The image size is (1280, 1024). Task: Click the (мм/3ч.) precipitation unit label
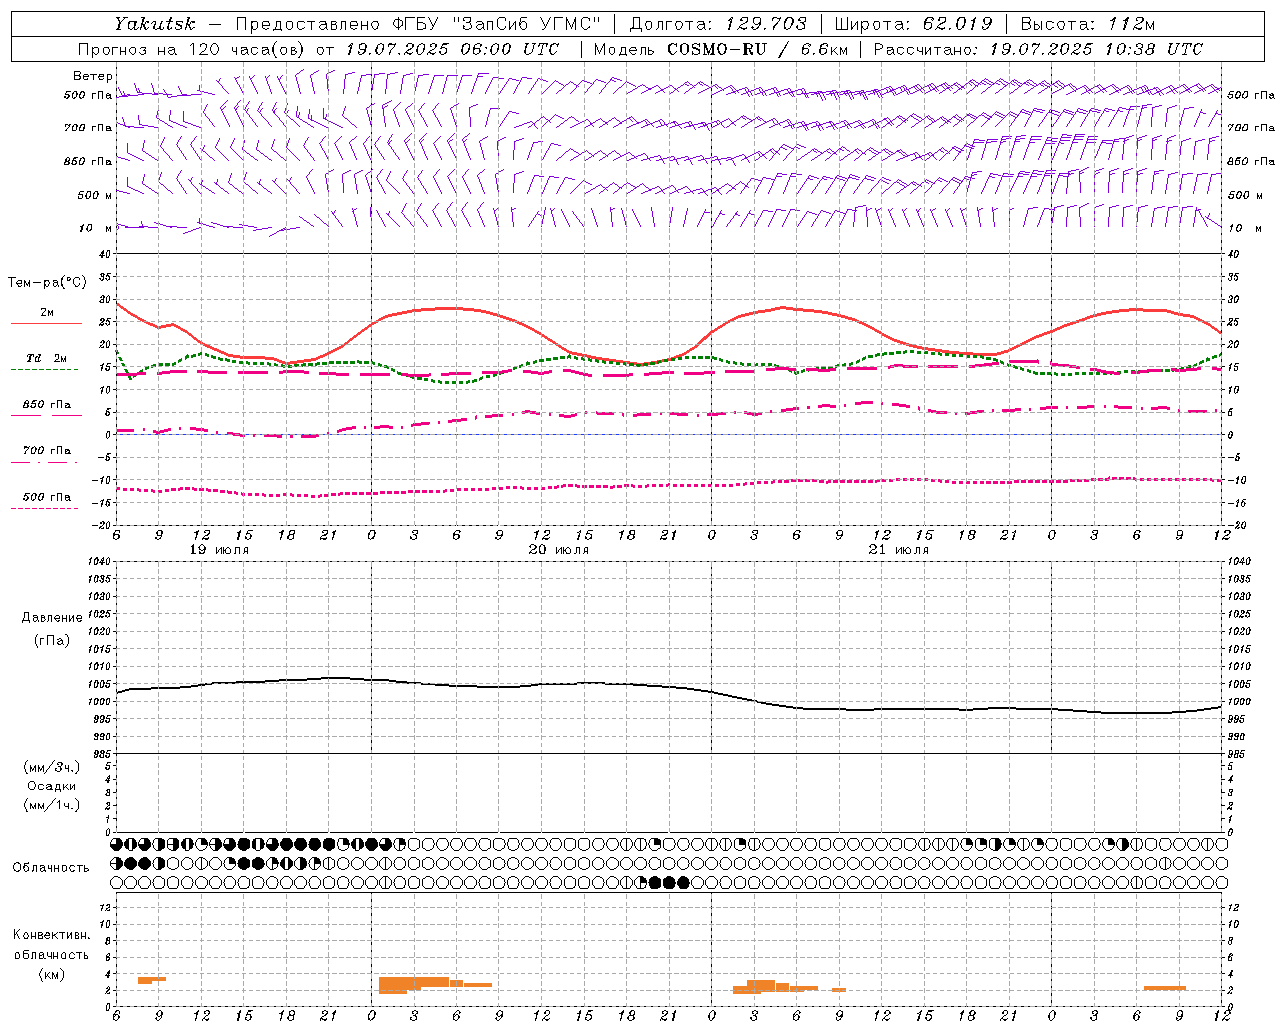52,767
